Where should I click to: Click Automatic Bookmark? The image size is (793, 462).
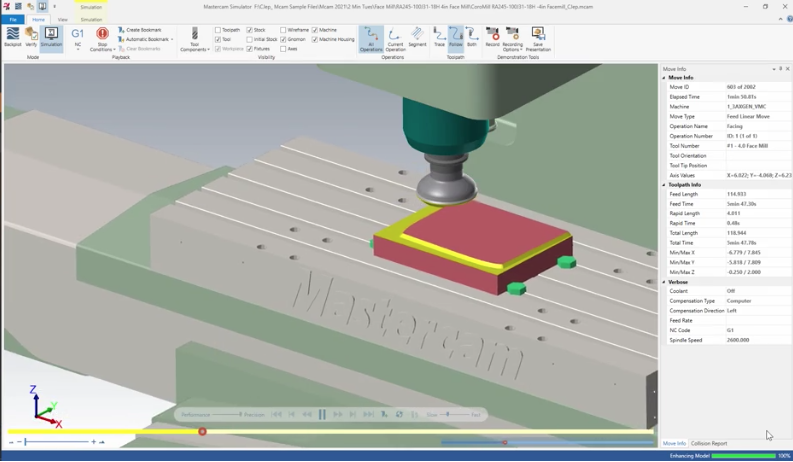(x=144, y=39)
